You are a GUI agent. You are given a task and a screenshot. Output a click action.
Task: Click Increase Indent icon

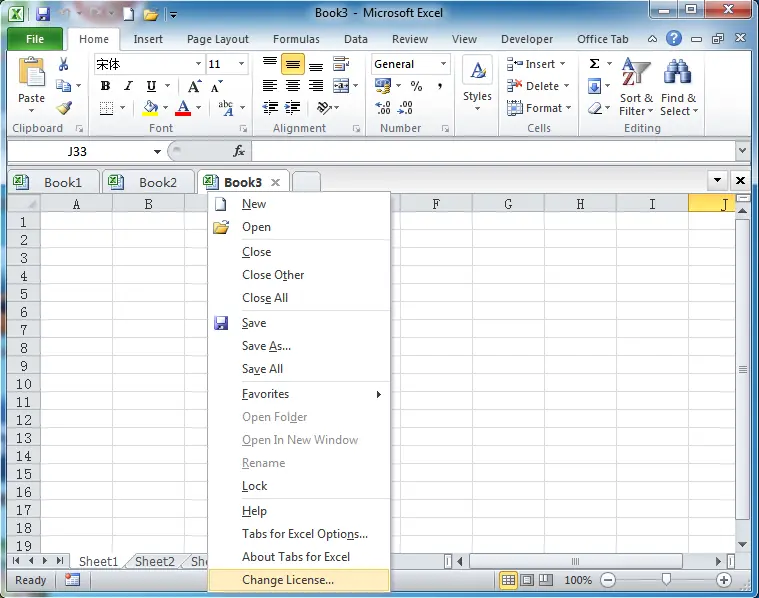coord(292,107)
